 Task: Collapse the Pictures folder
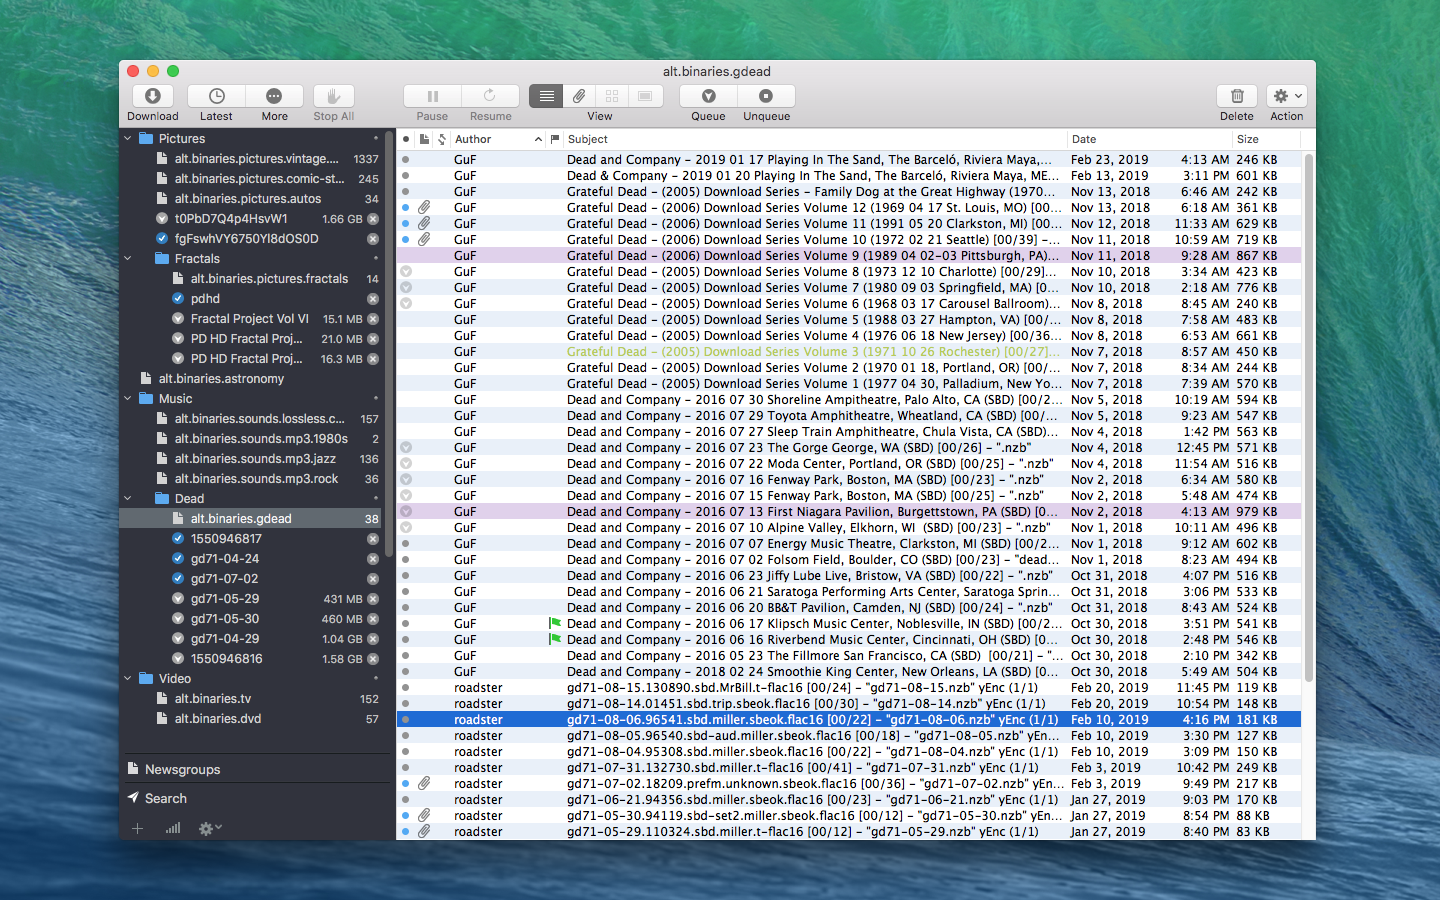127,139
